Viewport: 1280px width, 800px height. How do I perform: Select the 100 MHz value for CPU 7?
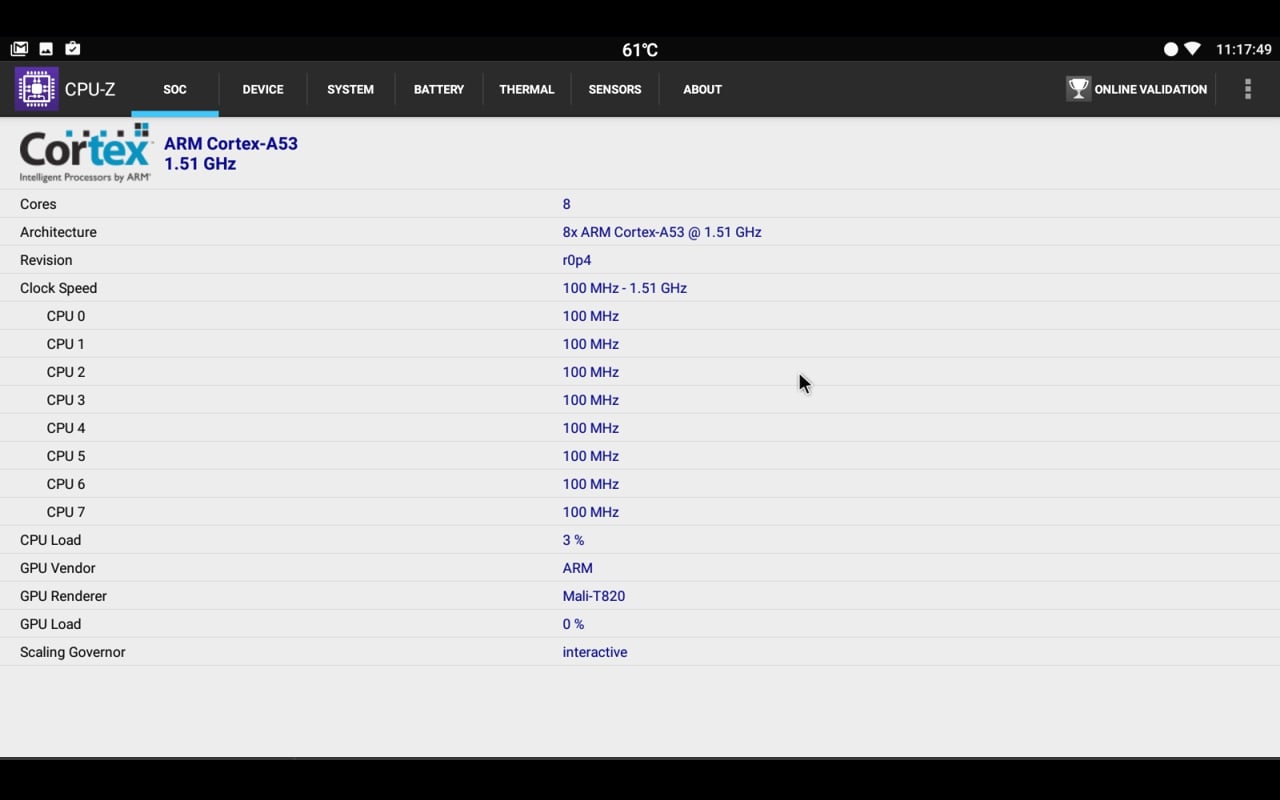click(x=591, y=512)
